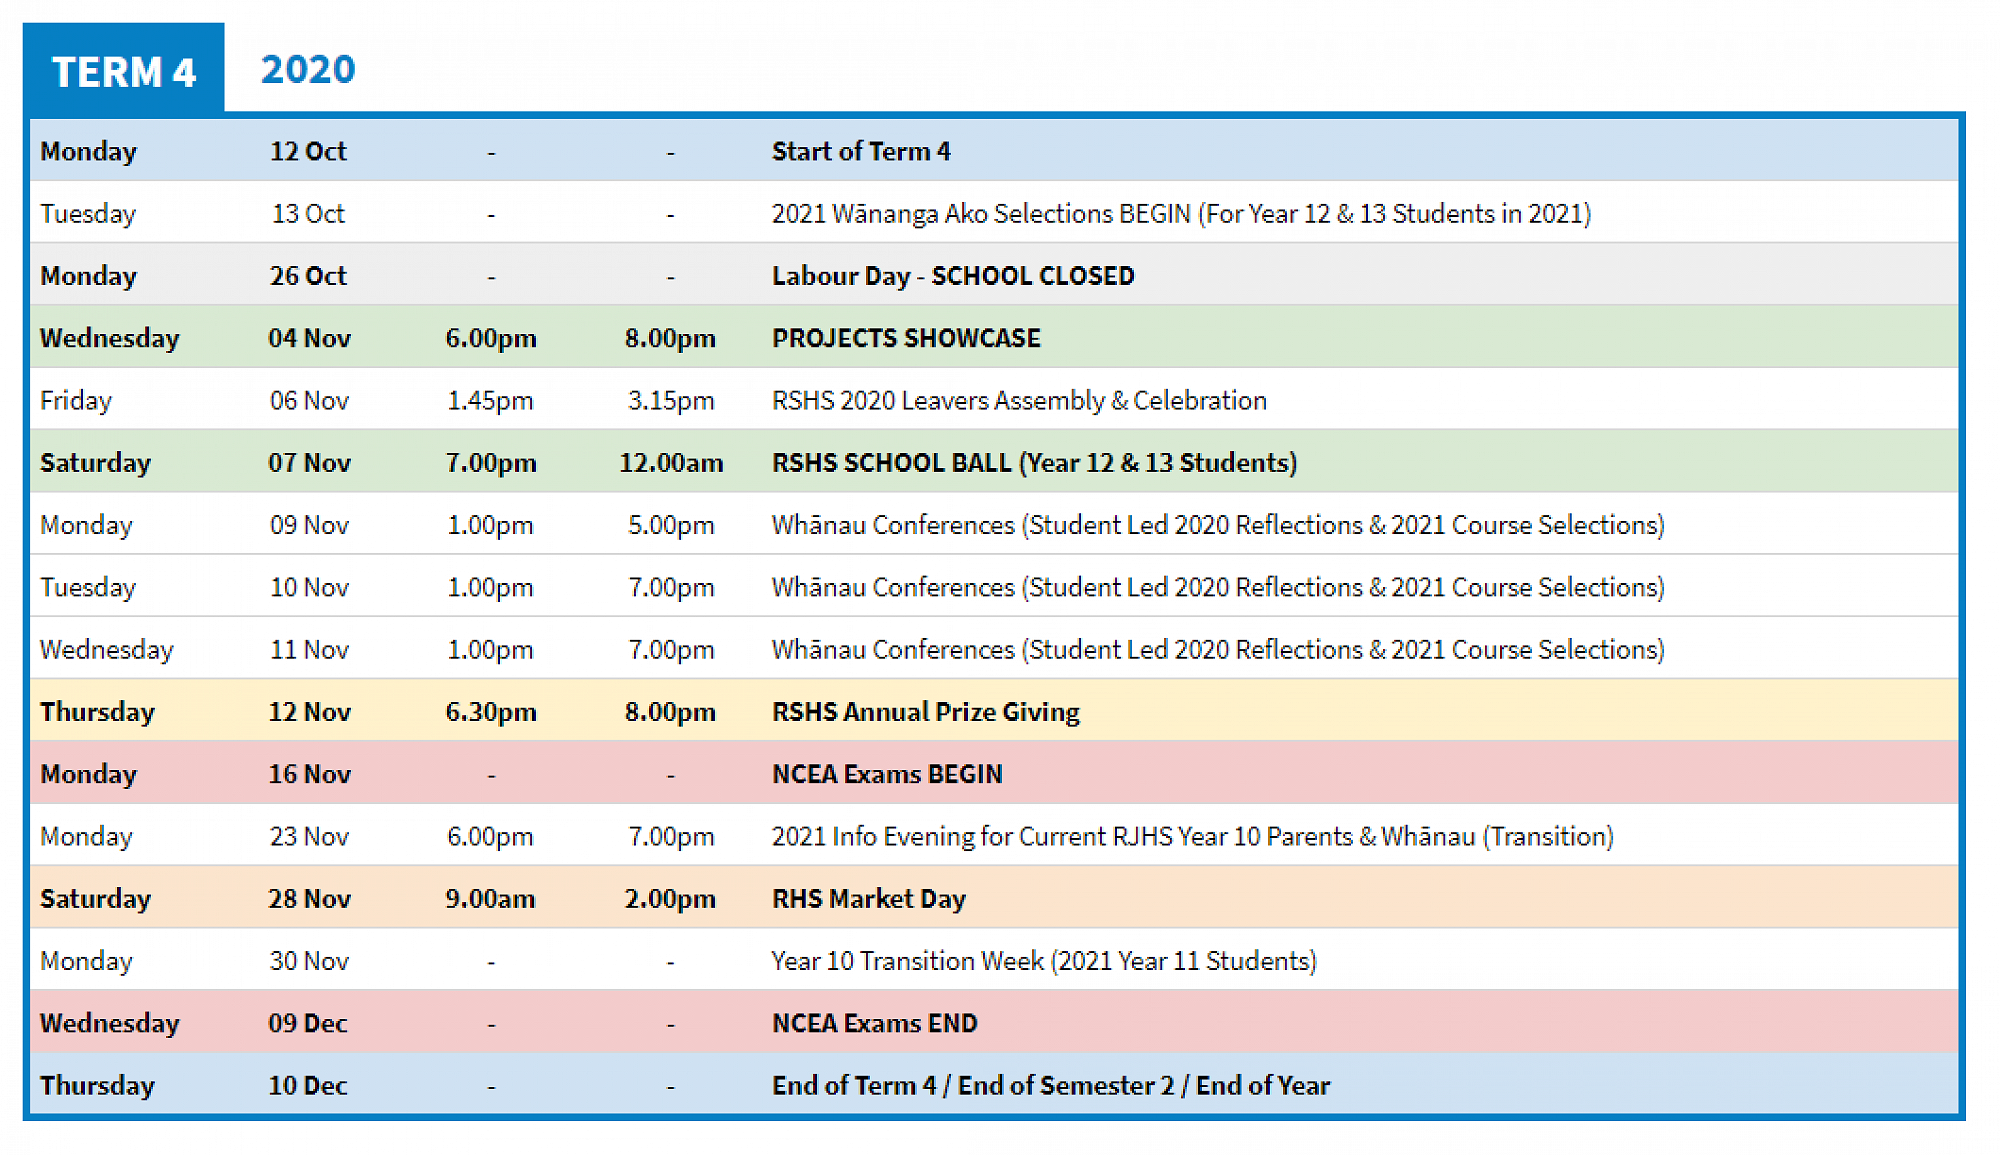Click the 7.00pm end time for Tuesday conferences
The width and height of the screenshot is (2000, 1155).
670,587
